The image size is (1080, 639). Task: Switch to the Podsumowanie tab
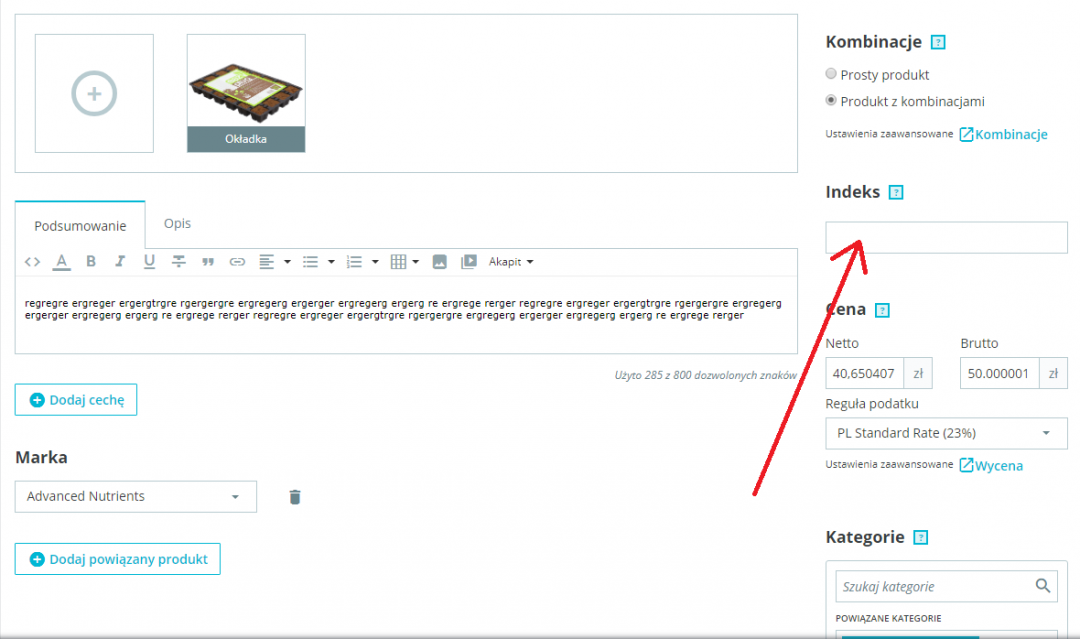pos(80,225)
